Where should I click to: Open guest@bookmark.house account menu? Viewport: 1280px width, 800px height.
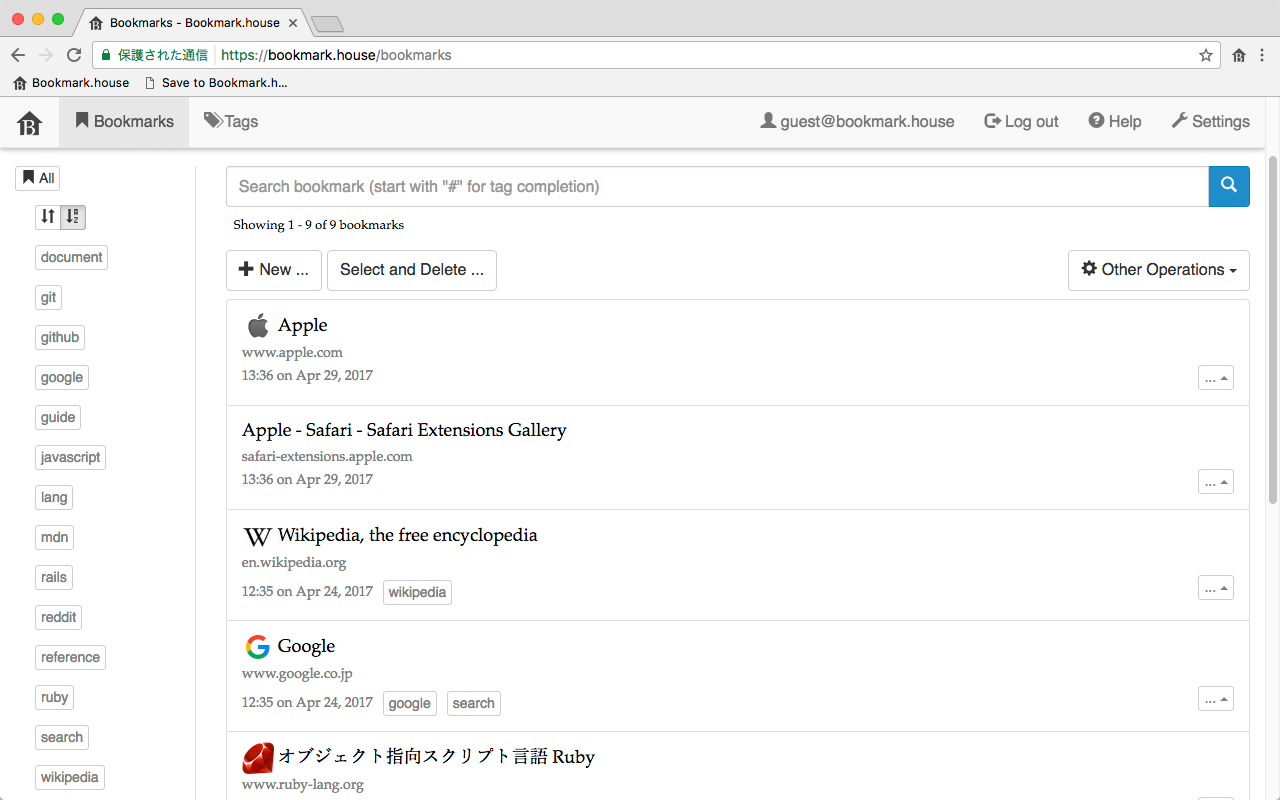[857, 122]
